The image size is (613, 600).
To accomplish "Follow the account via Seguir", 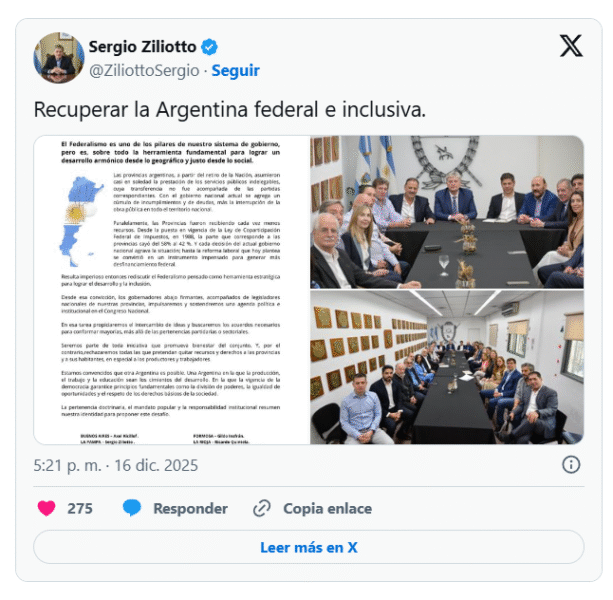I will point(235,71).
